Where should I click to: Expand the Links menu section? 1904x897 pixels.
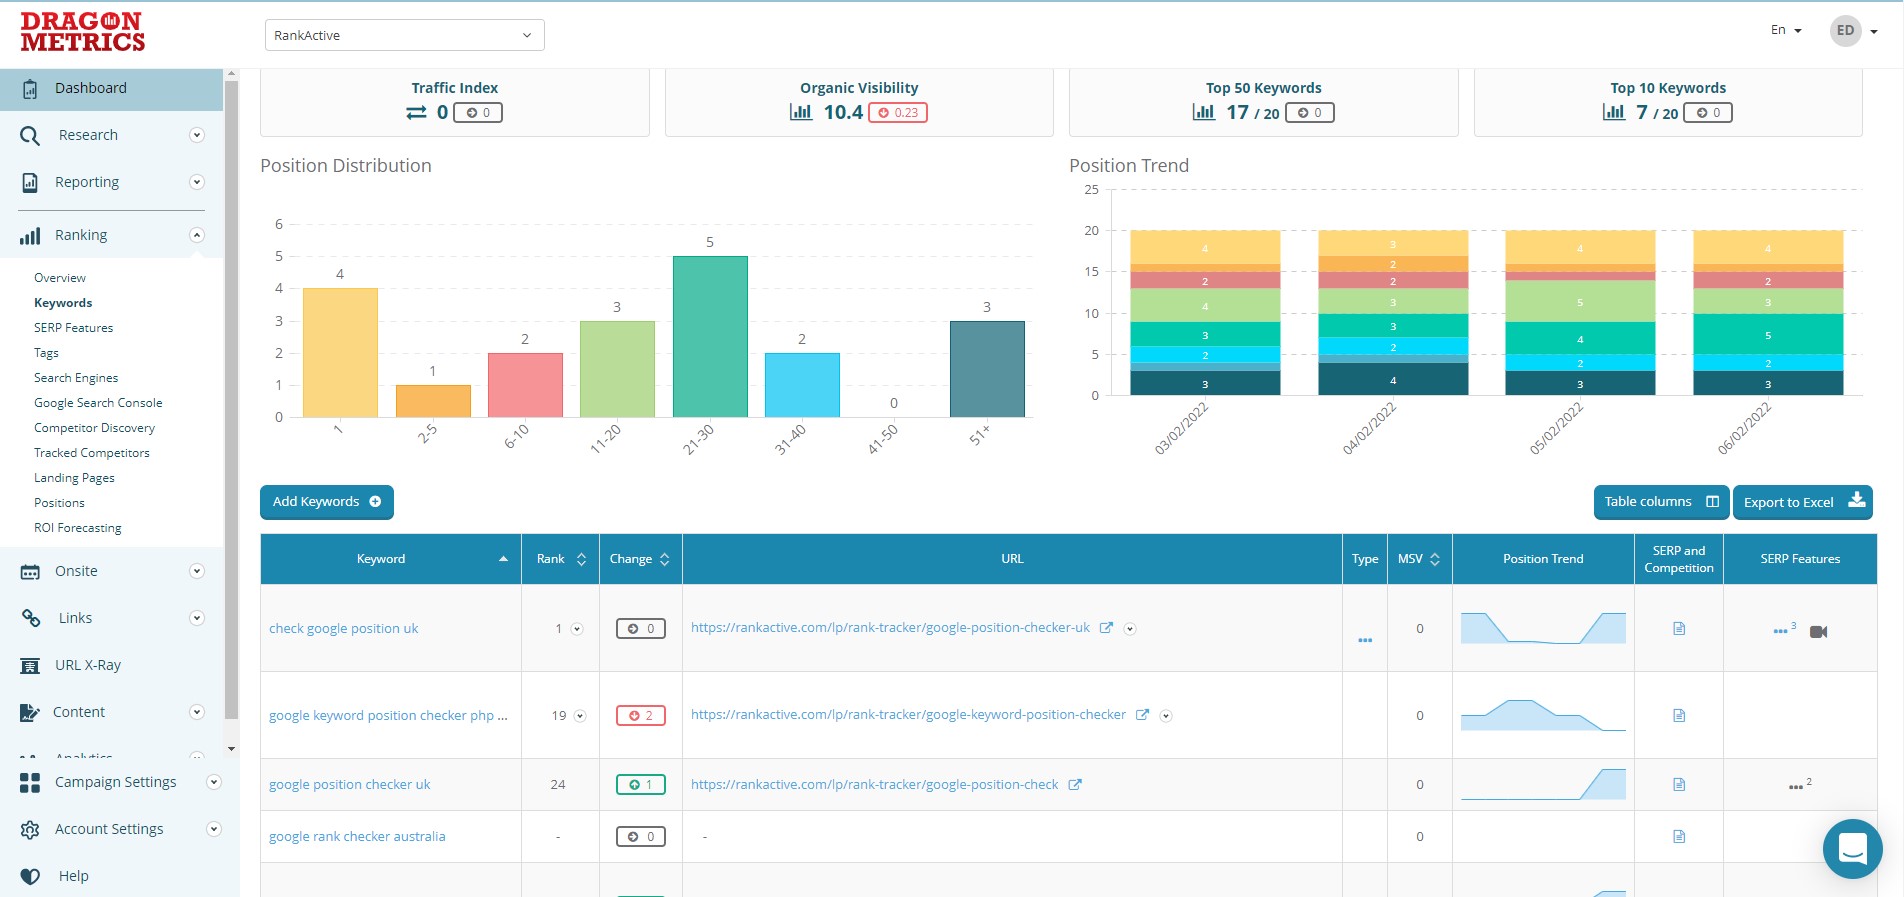coord(197,618)
